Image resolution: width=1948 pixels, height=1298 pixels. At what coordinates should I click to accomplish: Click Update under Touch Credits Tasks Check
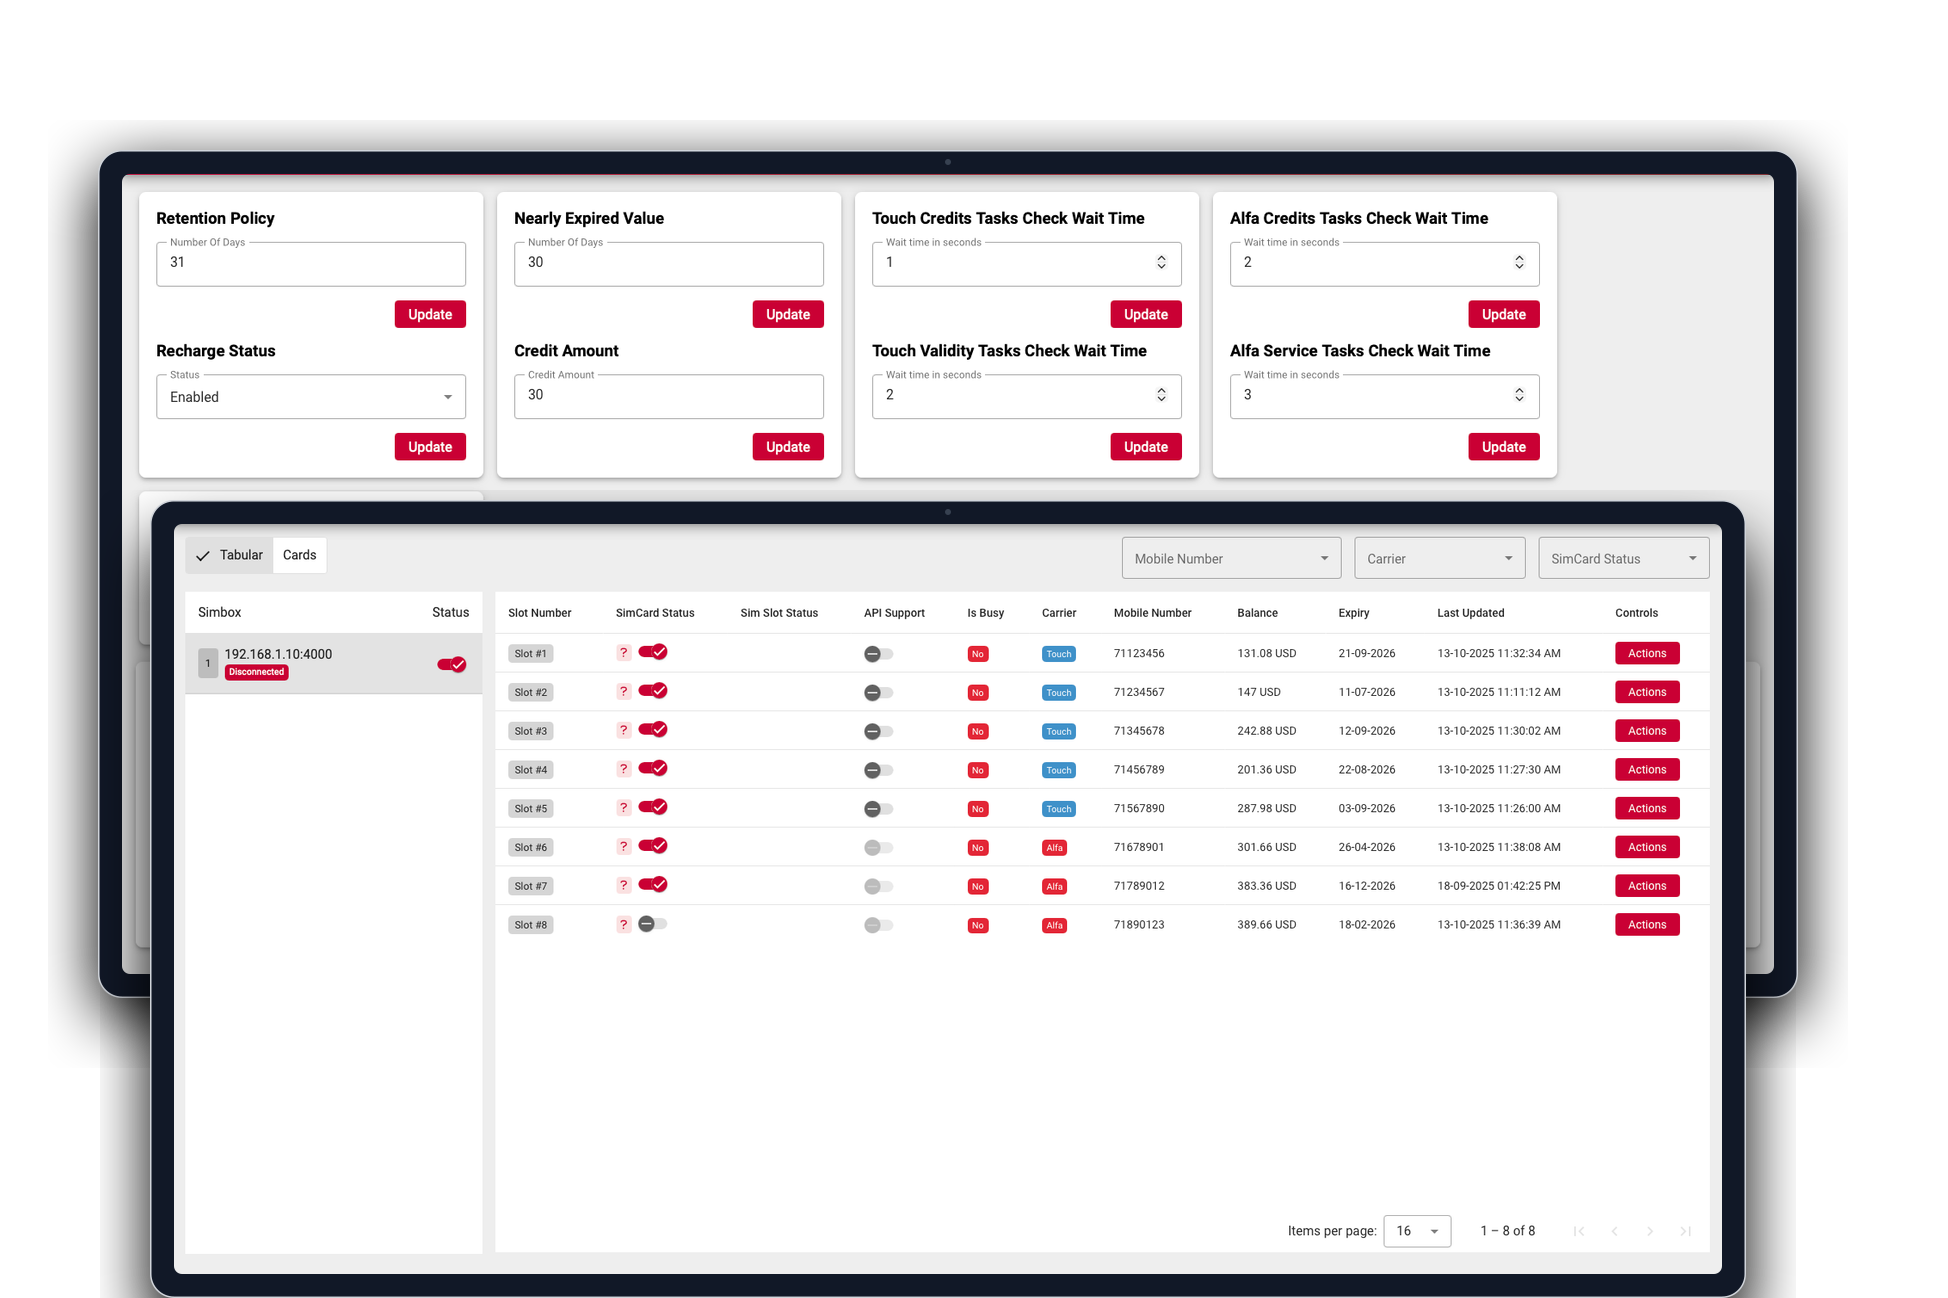click(x=1146, y=314)
